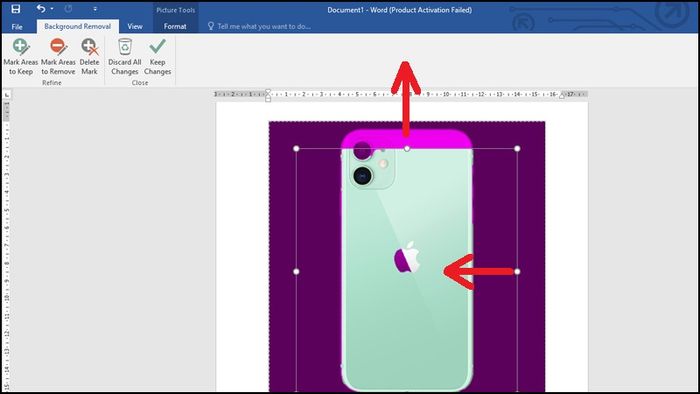
Task: Click the top-right selection handle of the removal box
Action: tap(517, 149)
